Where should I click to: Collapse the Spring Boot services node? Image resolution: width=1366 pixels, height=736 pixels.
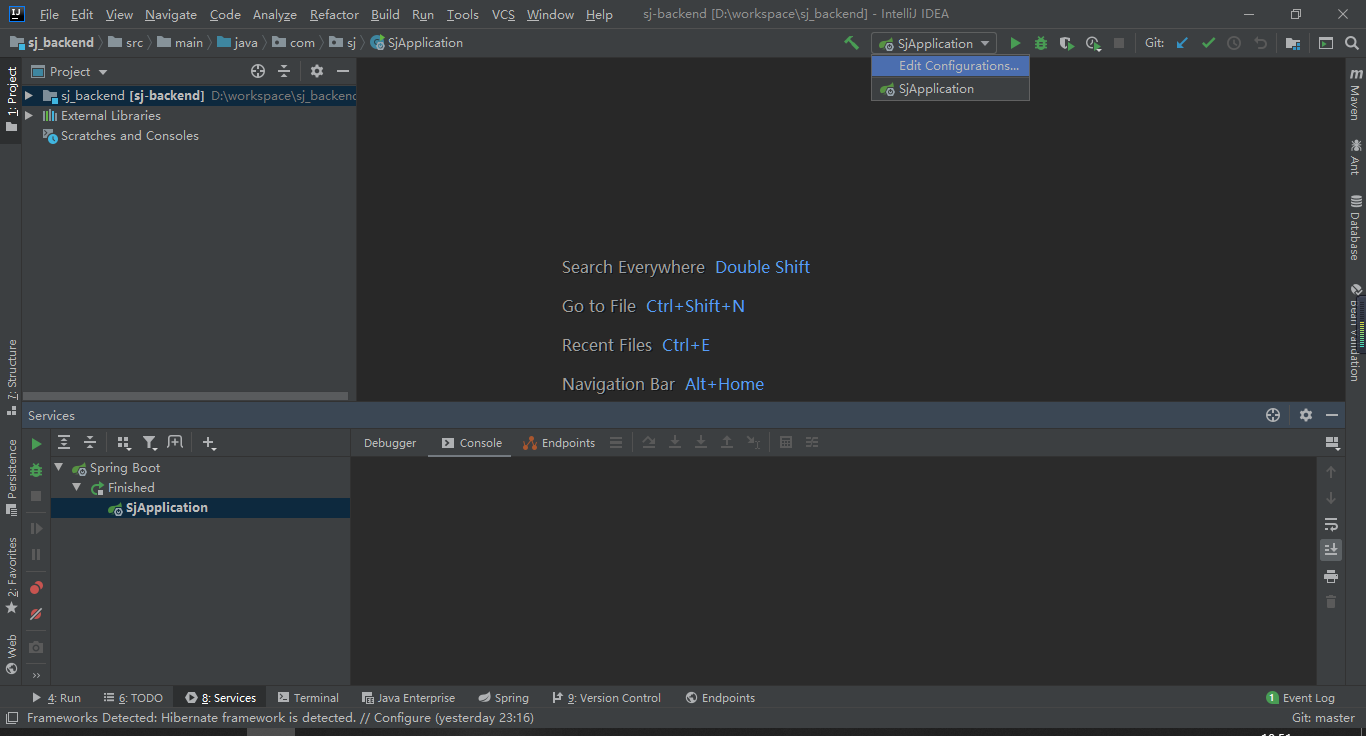click(x=59, y=468)
